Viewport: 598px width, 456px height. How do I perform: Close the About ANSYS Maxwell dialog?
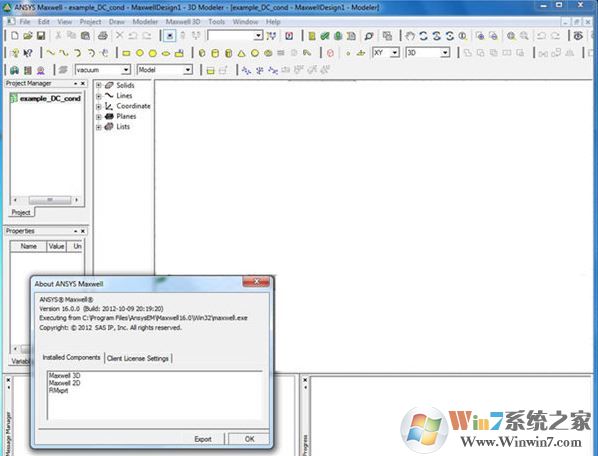pyautogui.click(x=256, y=282)
